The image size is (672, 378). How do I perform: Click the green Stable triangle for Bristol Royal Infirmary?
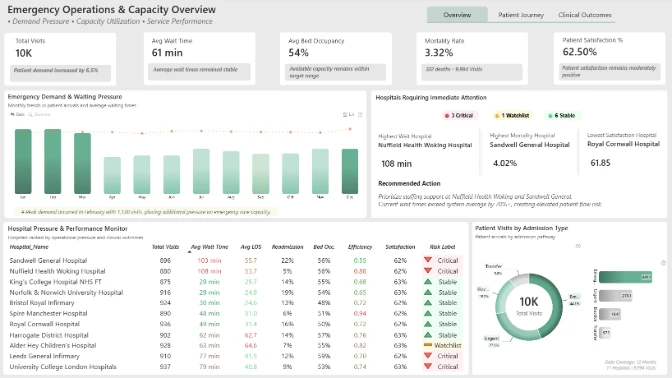point(427,302)
